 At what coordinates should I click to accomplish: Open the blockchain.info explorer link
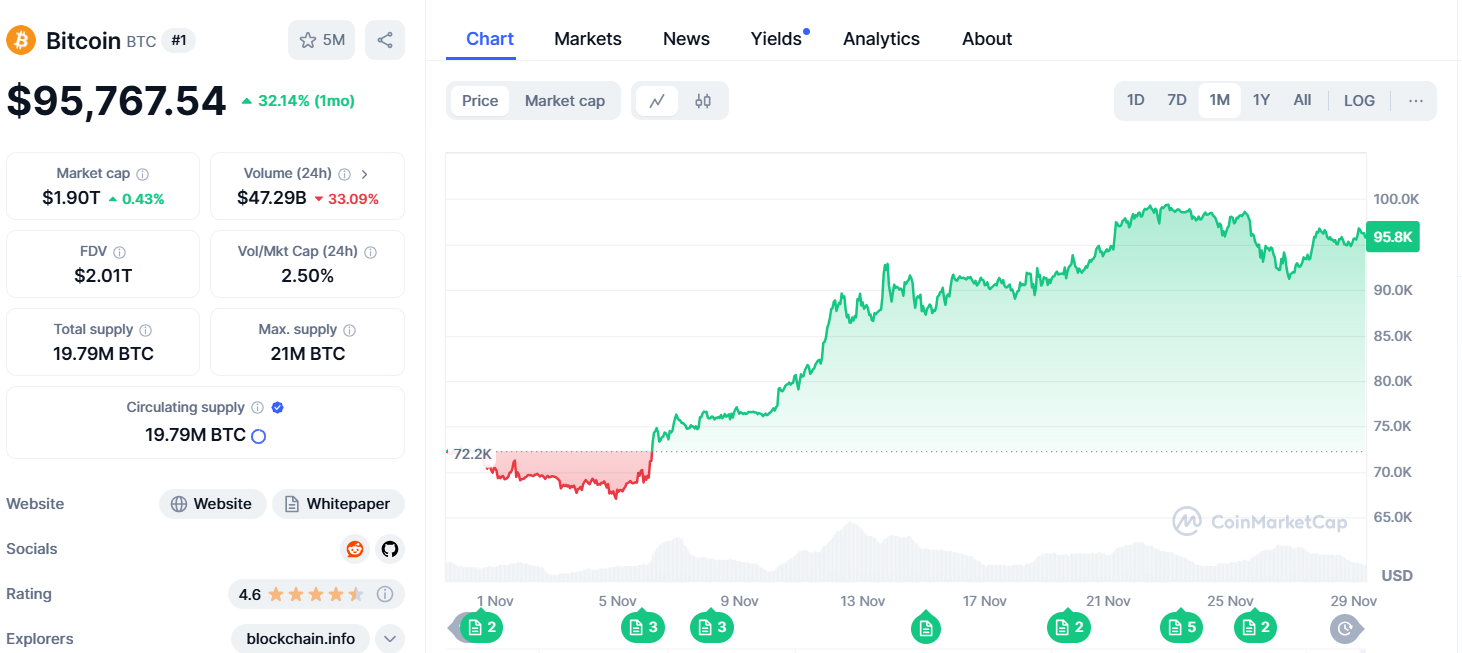point(300,639)
